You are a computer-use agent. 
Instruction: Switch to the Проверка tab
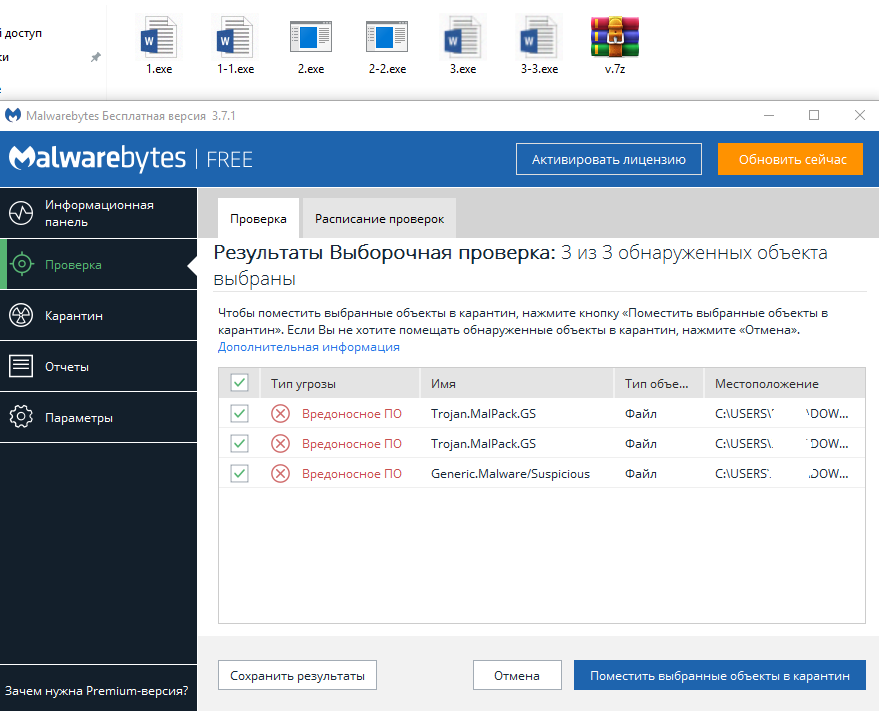[x=258, y=218]
